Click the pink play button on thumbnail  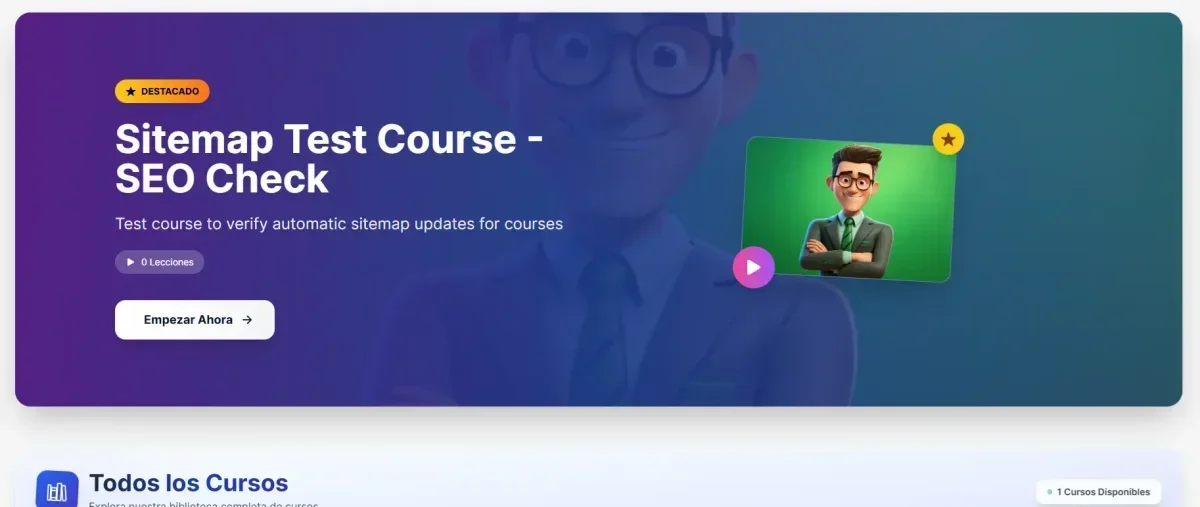coord(753,267)
